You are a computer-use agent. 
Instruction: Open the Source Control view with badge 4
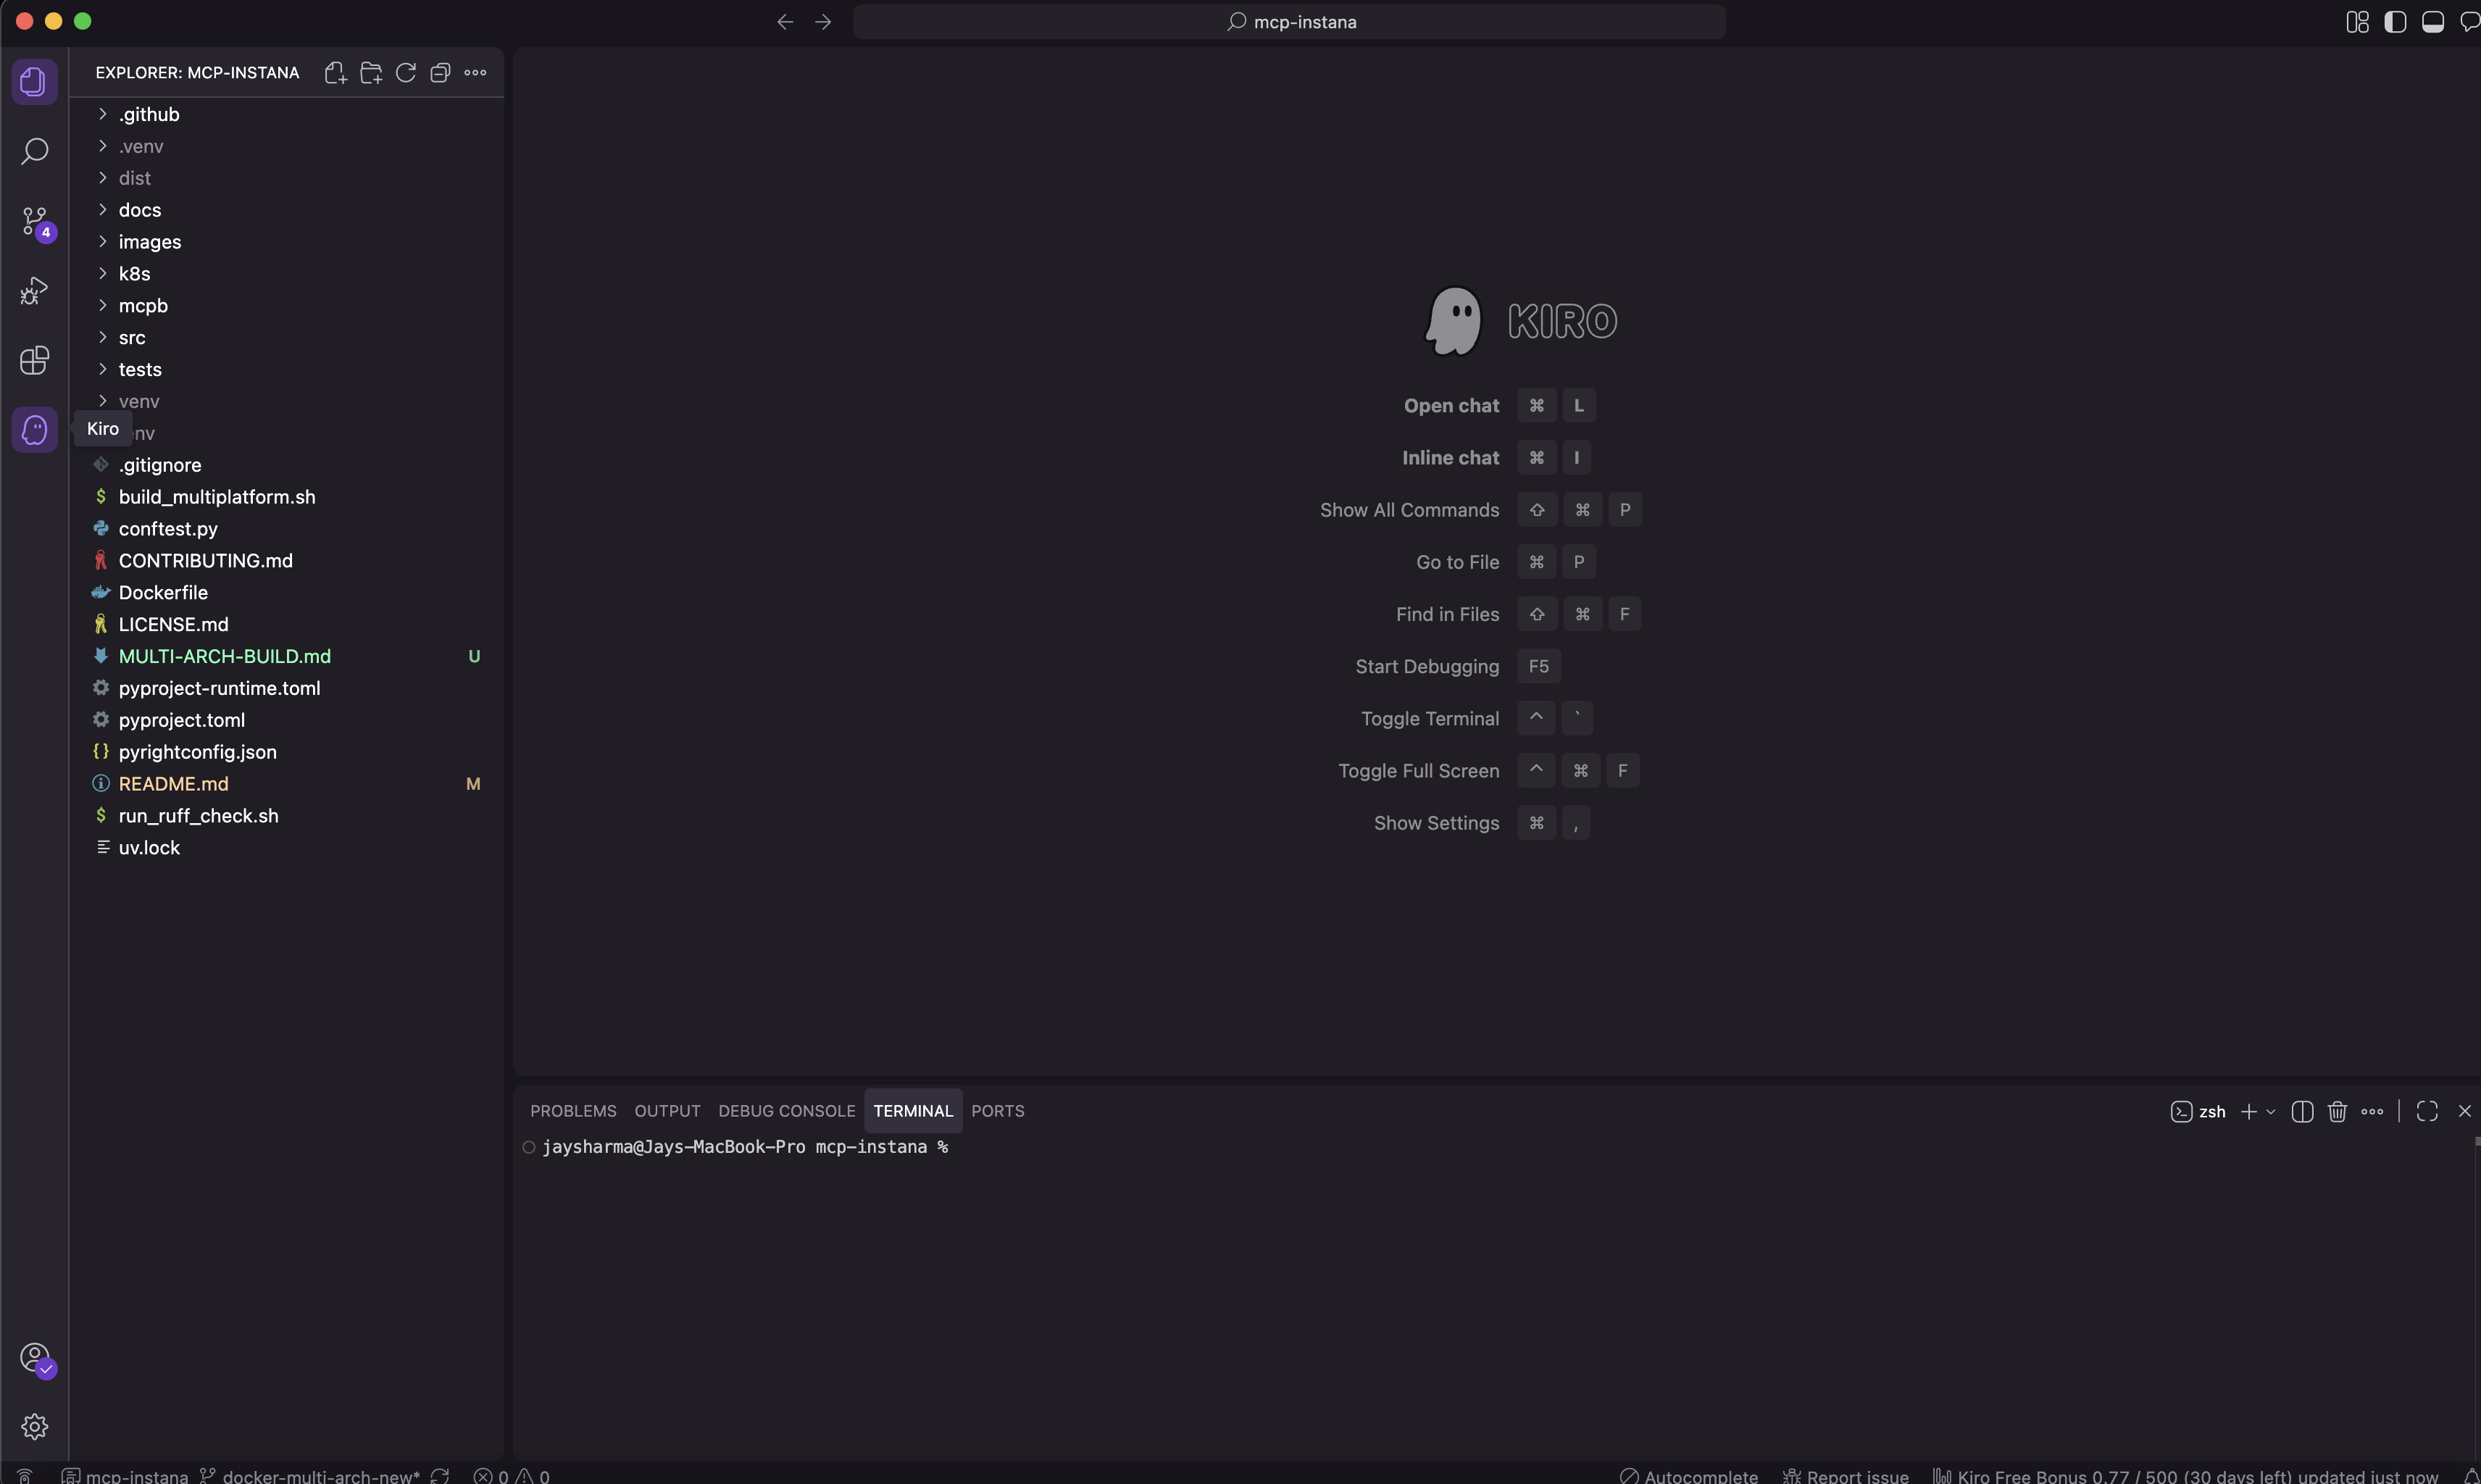point(34,221)
